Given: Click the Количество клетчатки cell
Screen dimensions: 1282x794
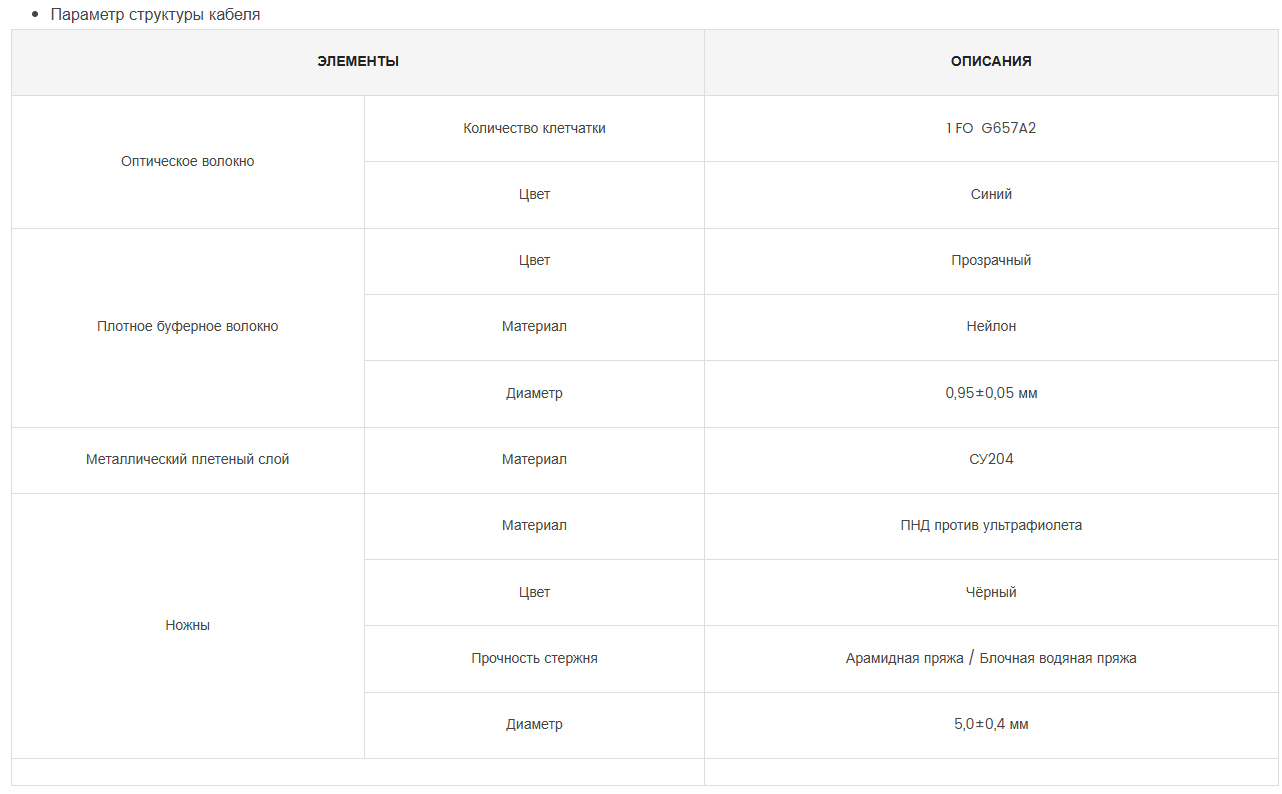Looking at the screenshot, I should pos(534,128).
